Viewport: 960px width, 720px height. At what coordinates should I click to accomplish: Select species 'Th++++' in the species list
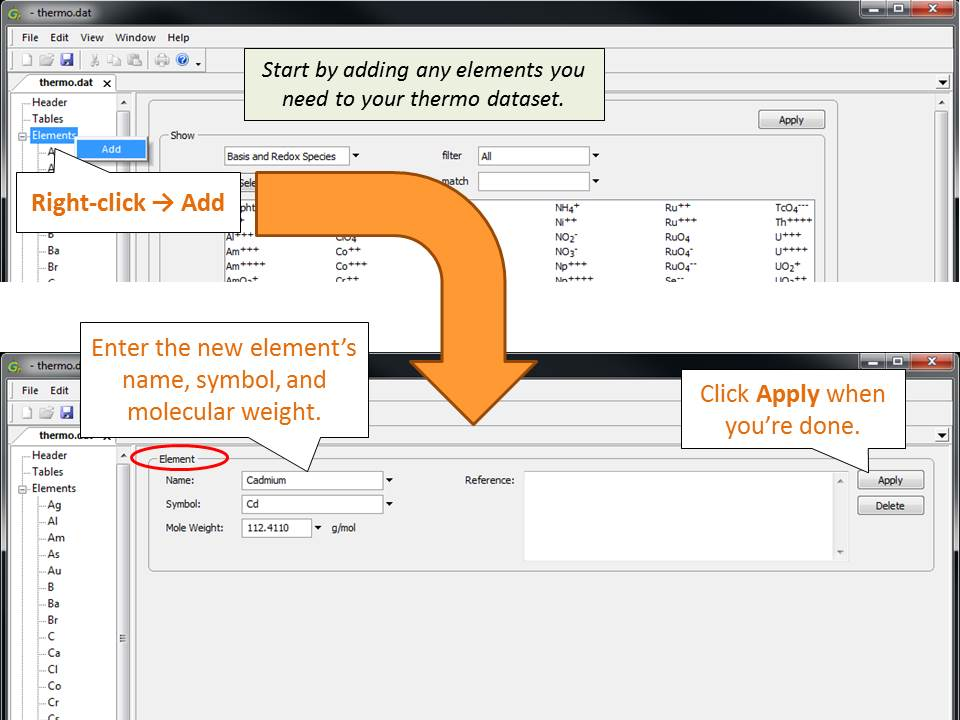tap(793, 222)
